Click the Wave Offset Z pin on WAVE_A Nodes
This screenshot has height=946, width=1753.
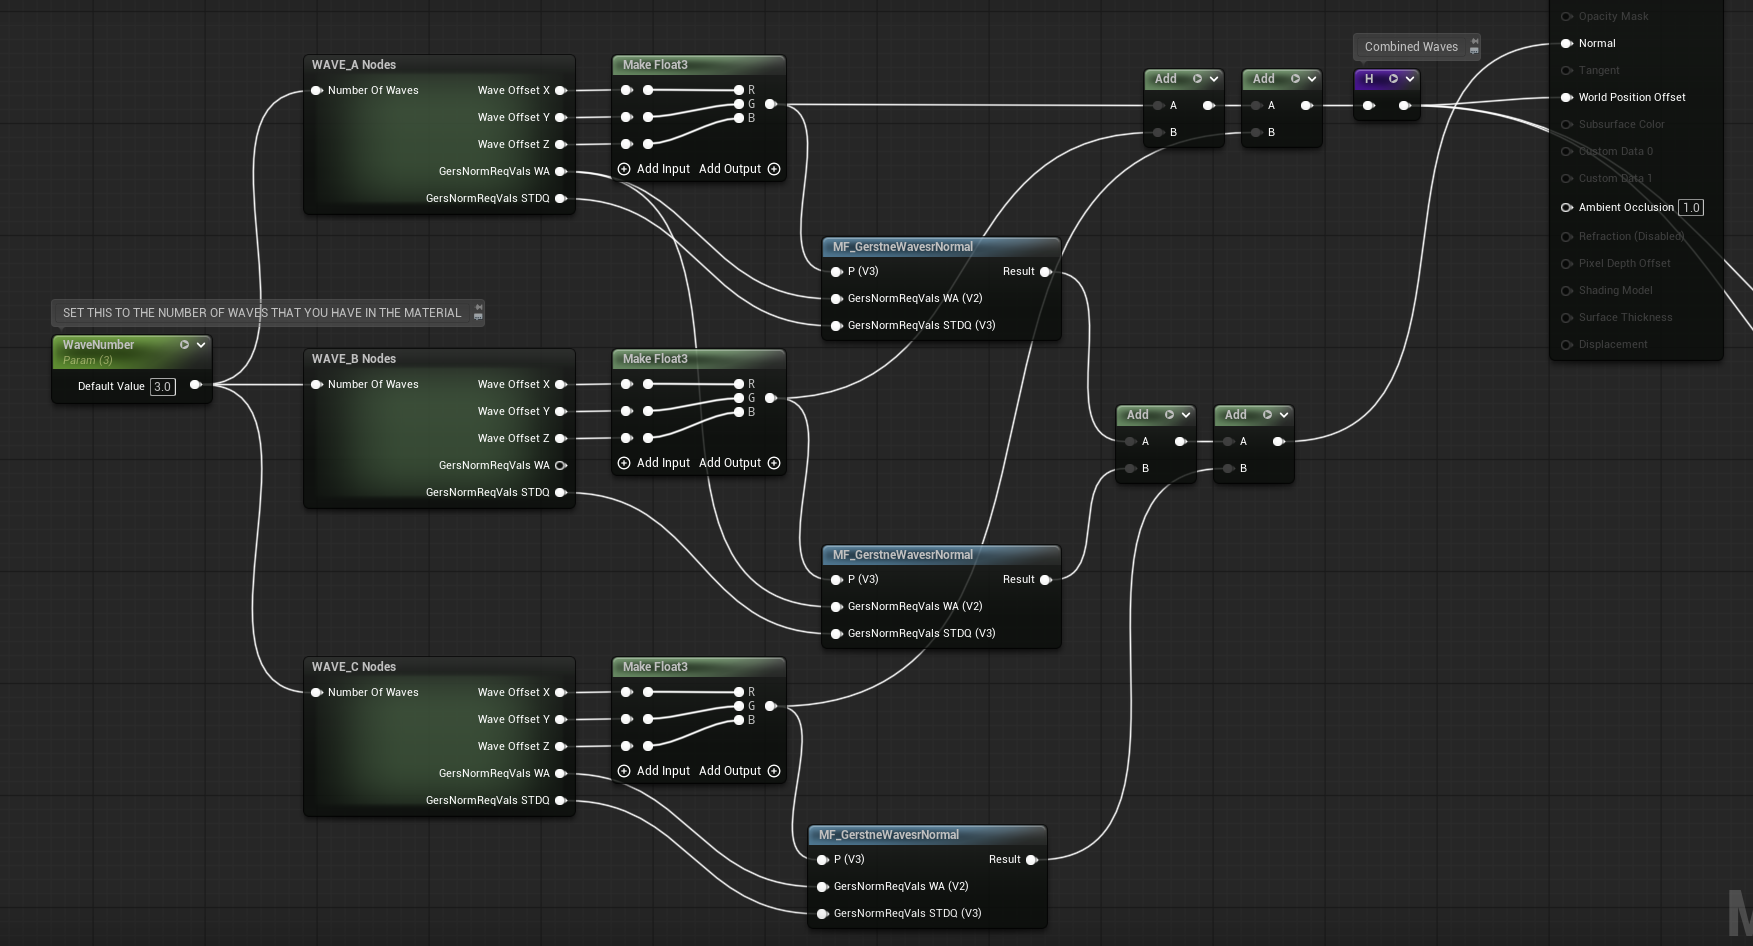pyautogui.click(x=561, y=144)
